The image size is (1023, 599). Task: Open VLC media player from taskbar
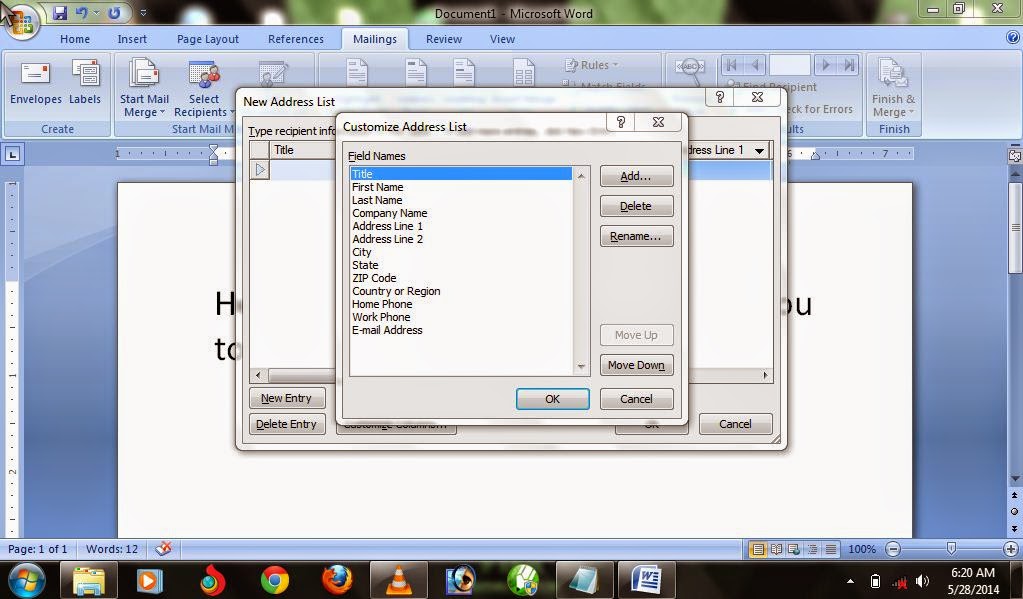(399, 580)
